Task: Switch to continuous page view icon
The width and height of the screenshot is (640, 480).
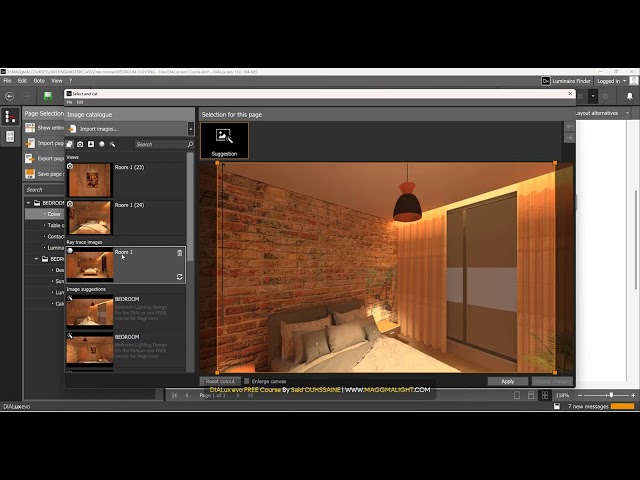Action: (531, 395)
